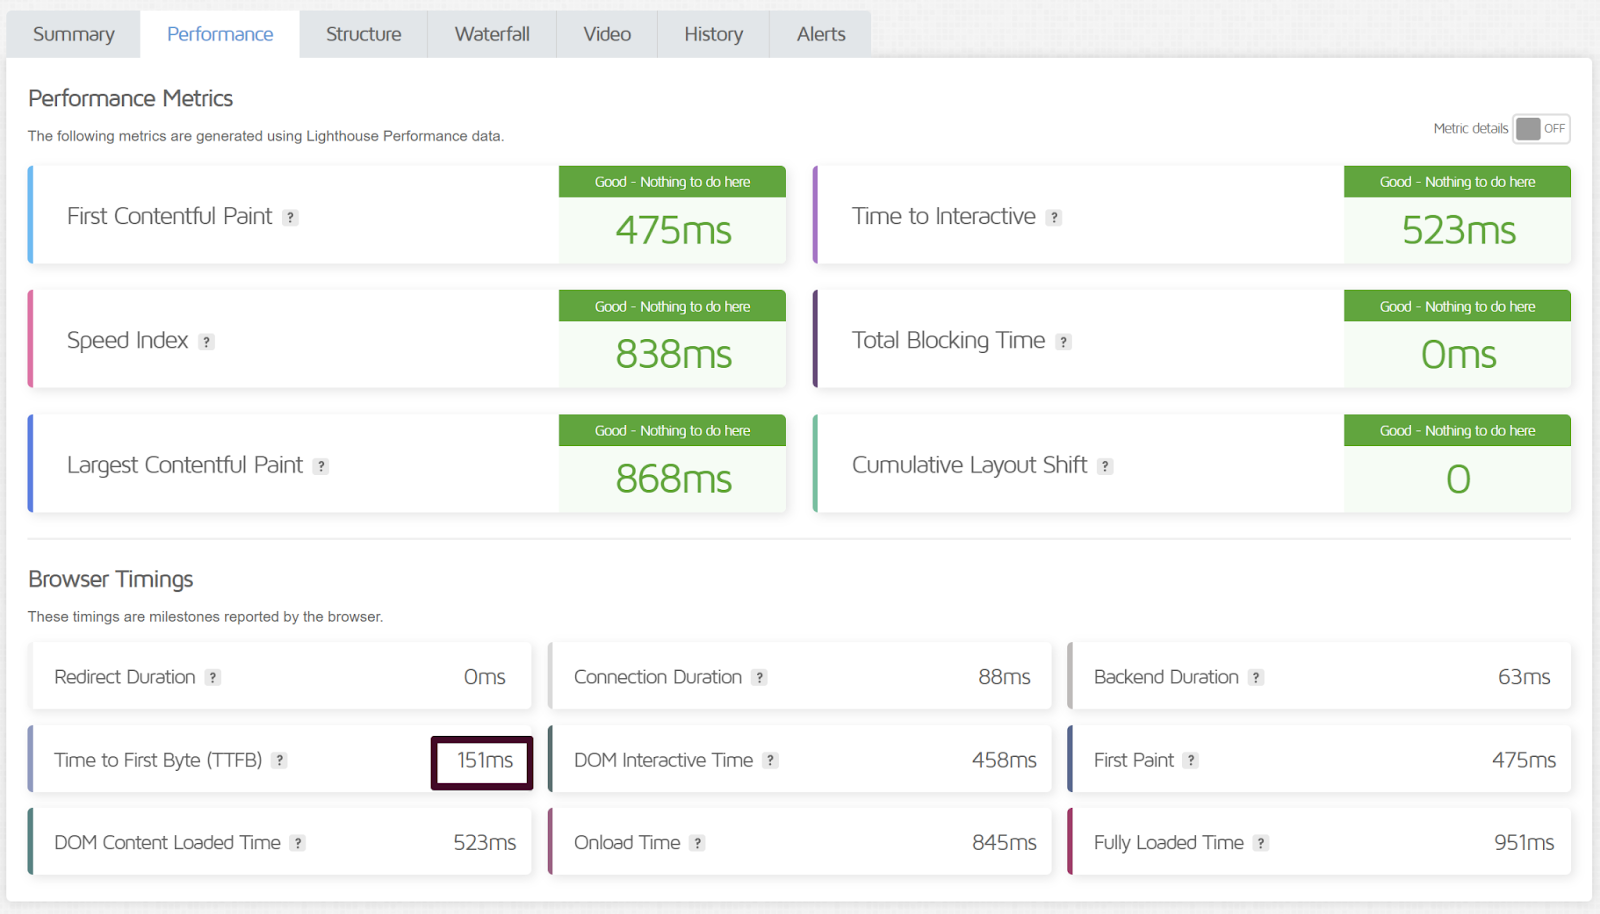Viewport: 1600px width, 914px height.
Task: Switch to the Alerts tab
Action: pos(821,34)
